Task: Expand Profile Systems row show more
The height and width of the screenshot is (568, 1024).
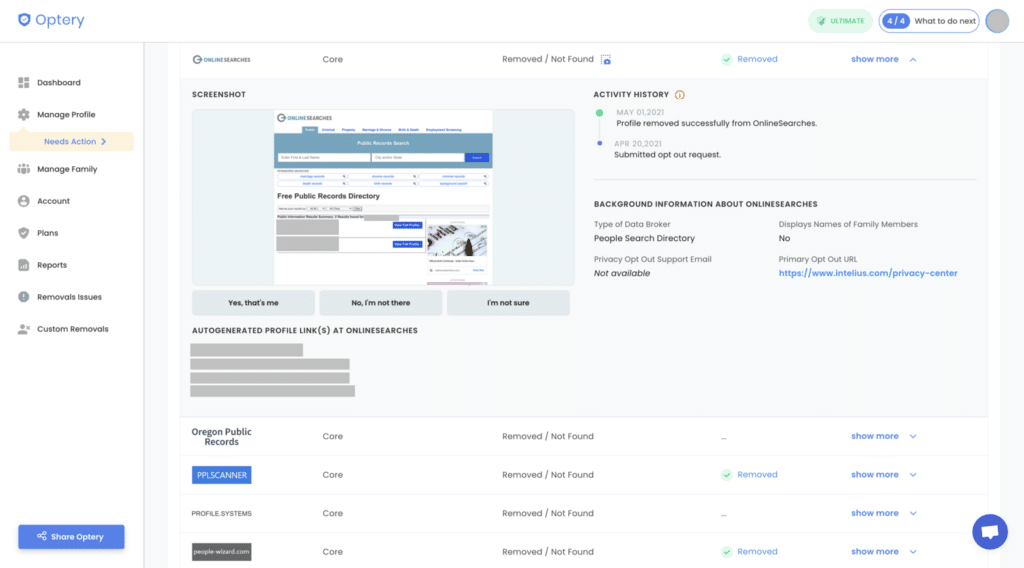Action: click(884, 513)
